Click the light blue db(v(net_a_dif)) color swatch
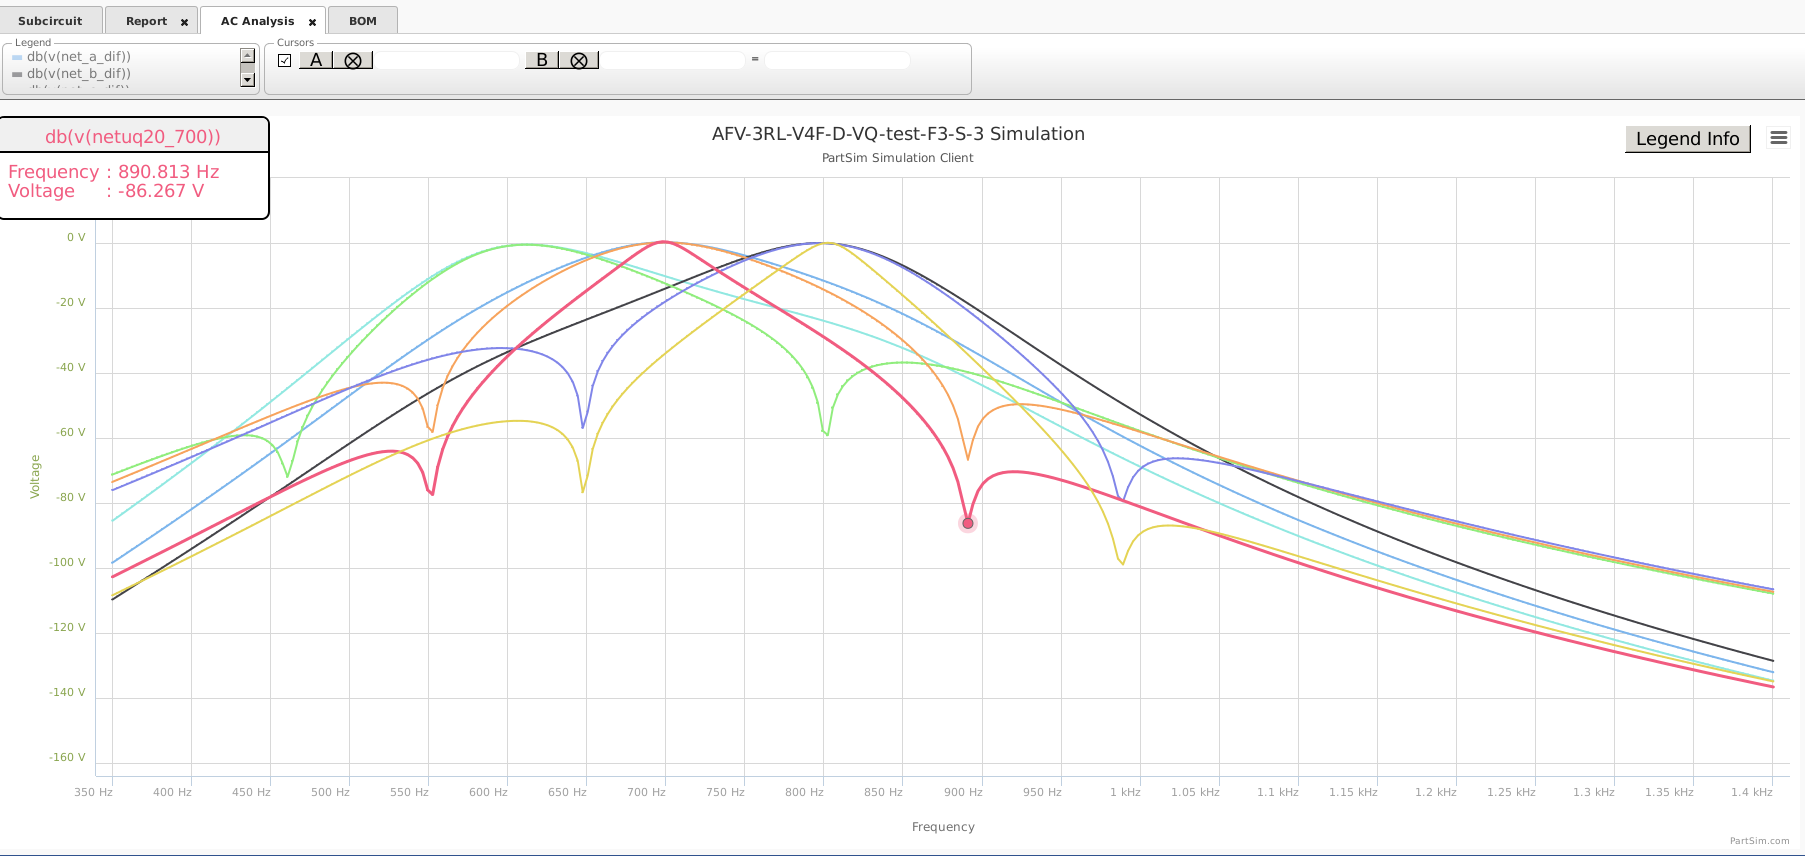This screenshot has width=1805, height=856. click(x=17, y=57)
